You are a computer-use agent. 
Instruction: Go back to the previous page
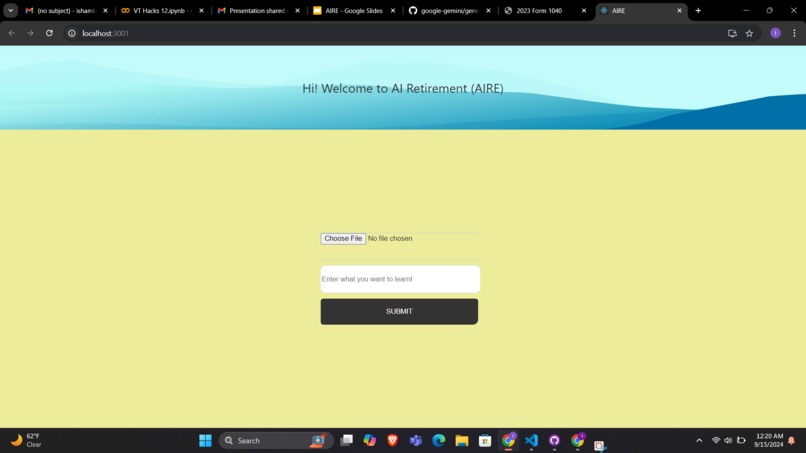coord(12,33)
